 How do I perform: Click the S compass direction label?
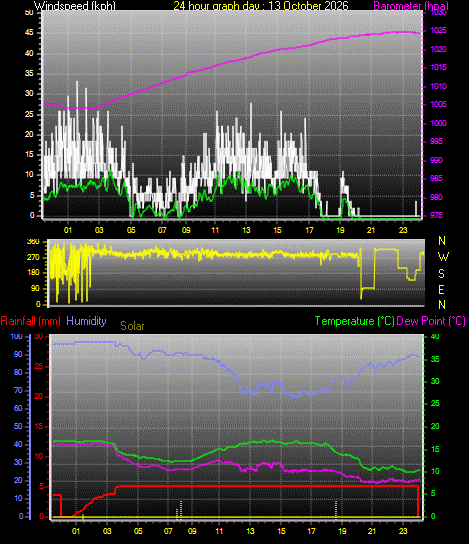[441, 274]
